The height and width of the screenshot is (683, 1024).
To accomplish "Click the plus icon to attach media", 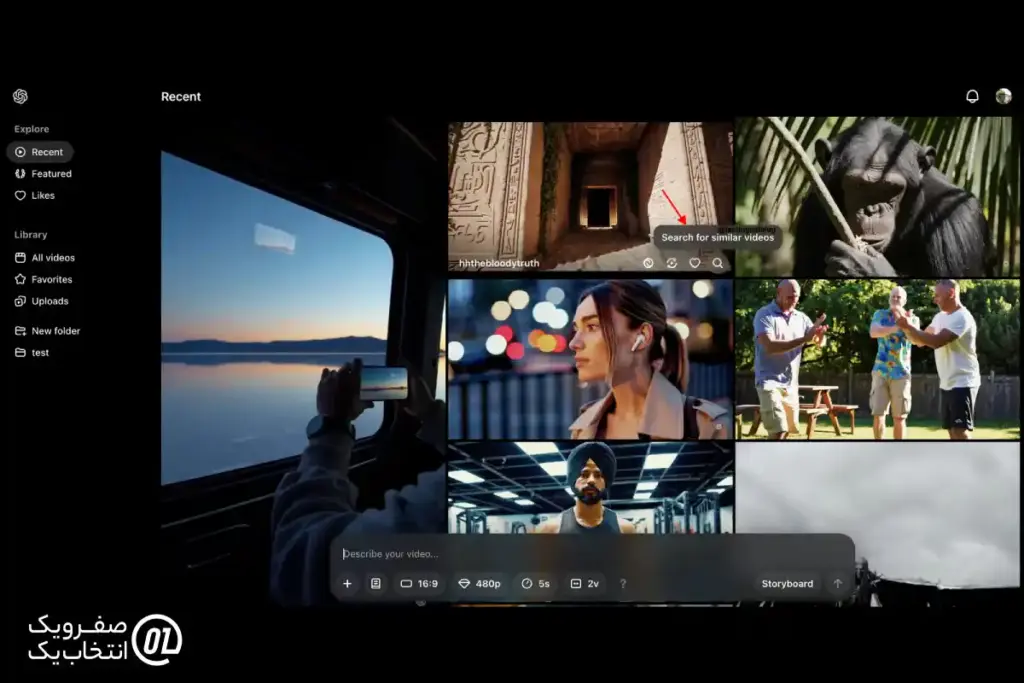I will 348,584.
